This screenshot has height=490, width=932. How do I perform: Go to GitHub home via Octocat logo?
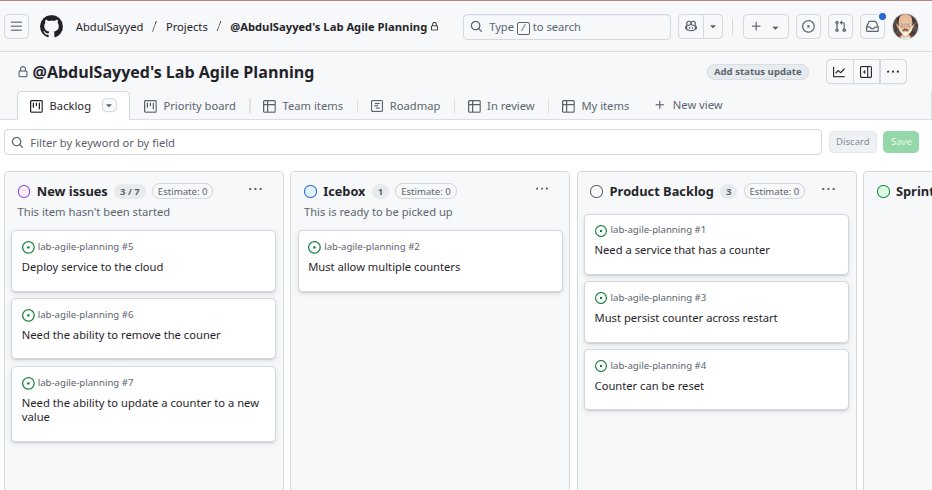51,27
